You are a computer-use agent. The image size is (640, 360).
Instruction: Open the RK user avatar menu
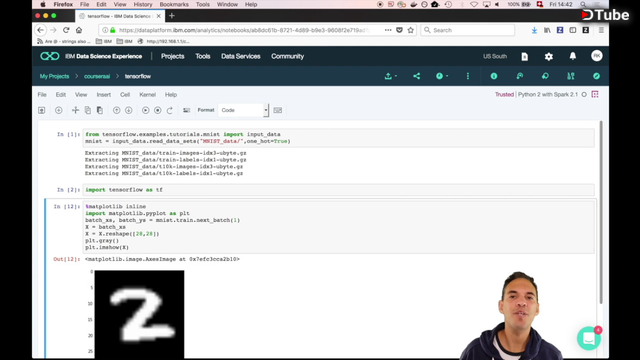coord(597,56)
